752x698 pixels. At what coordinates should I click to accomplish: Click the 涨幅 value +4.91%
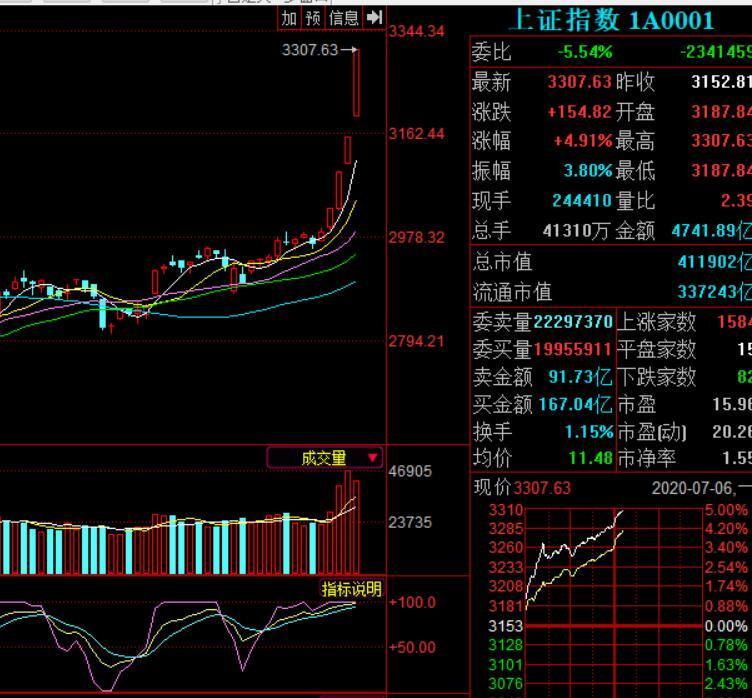point(583,141)
